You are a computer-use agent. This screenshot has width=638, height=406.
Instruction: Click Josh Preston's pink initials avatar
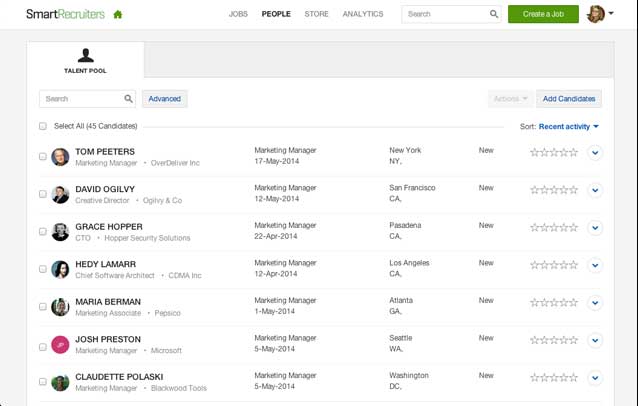pos(60,345)
